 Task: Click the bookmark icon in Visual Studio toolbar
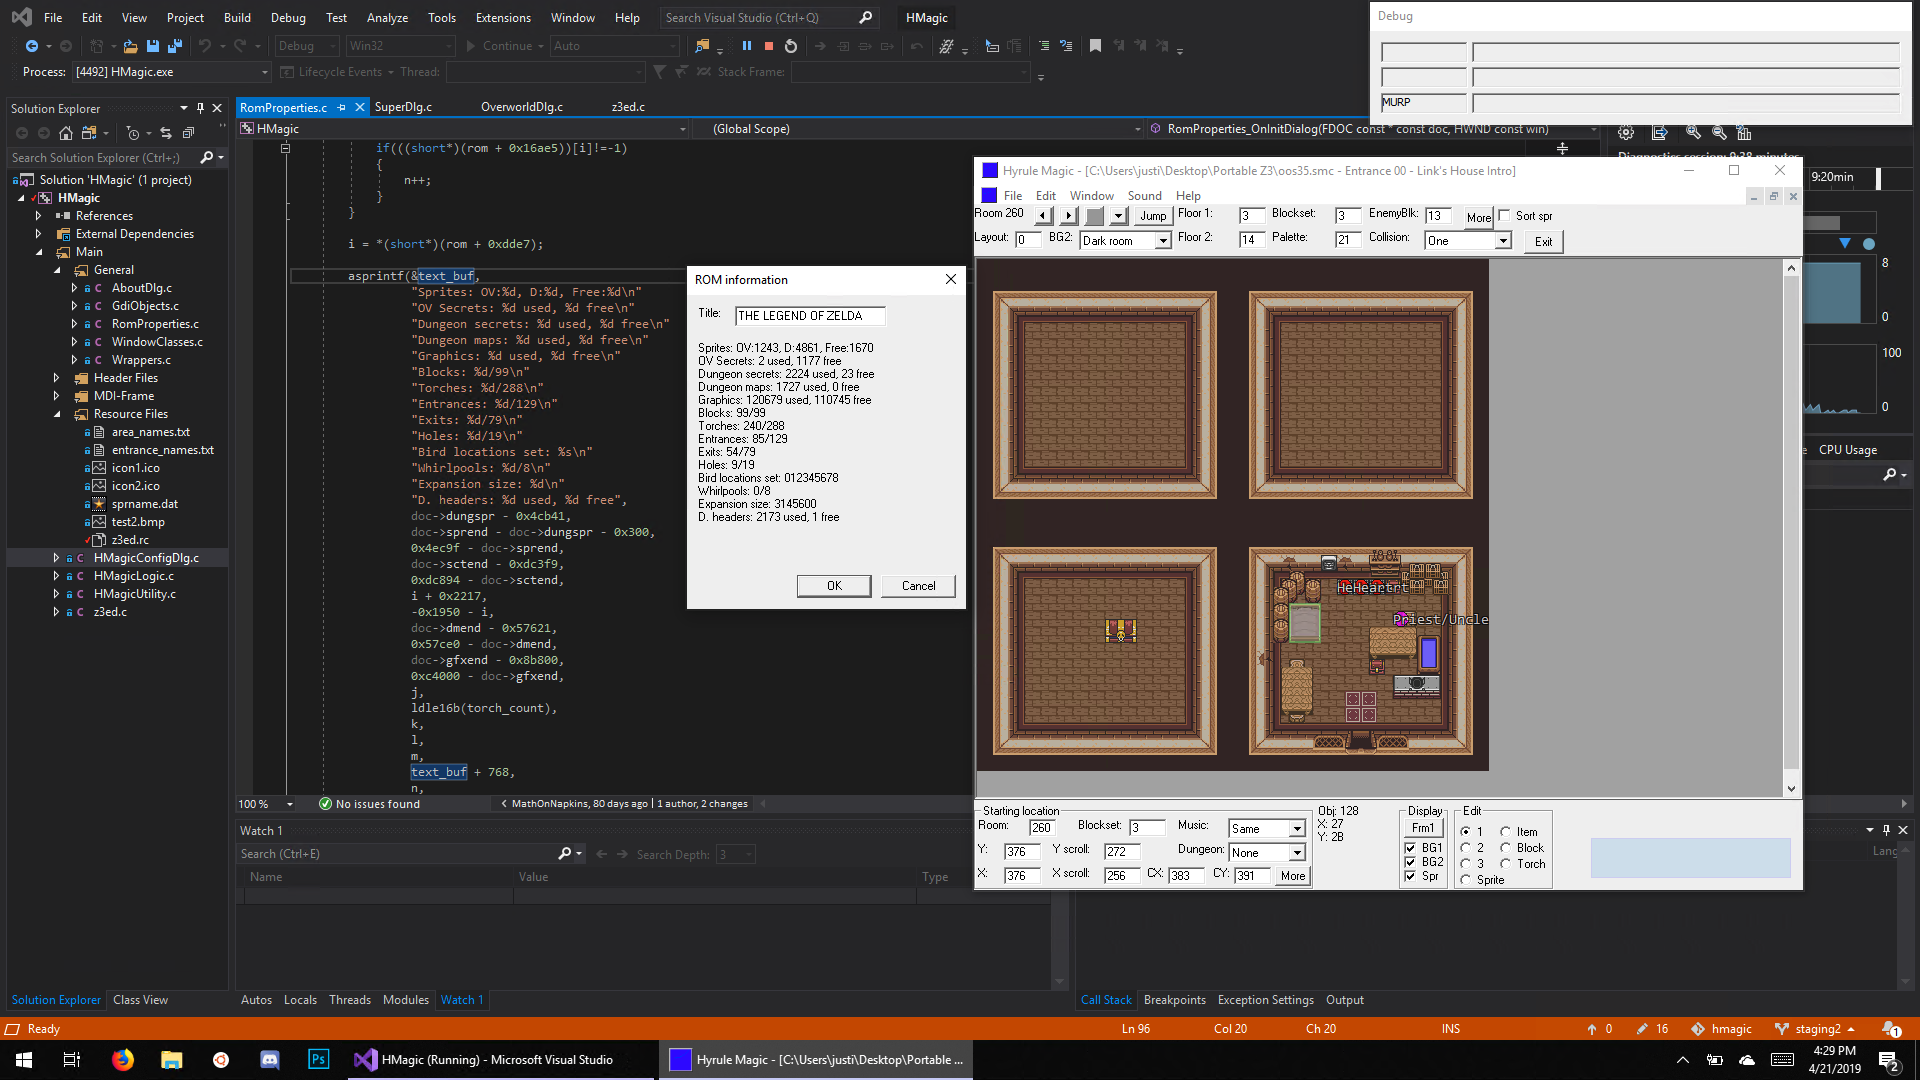click(1095, 46)
